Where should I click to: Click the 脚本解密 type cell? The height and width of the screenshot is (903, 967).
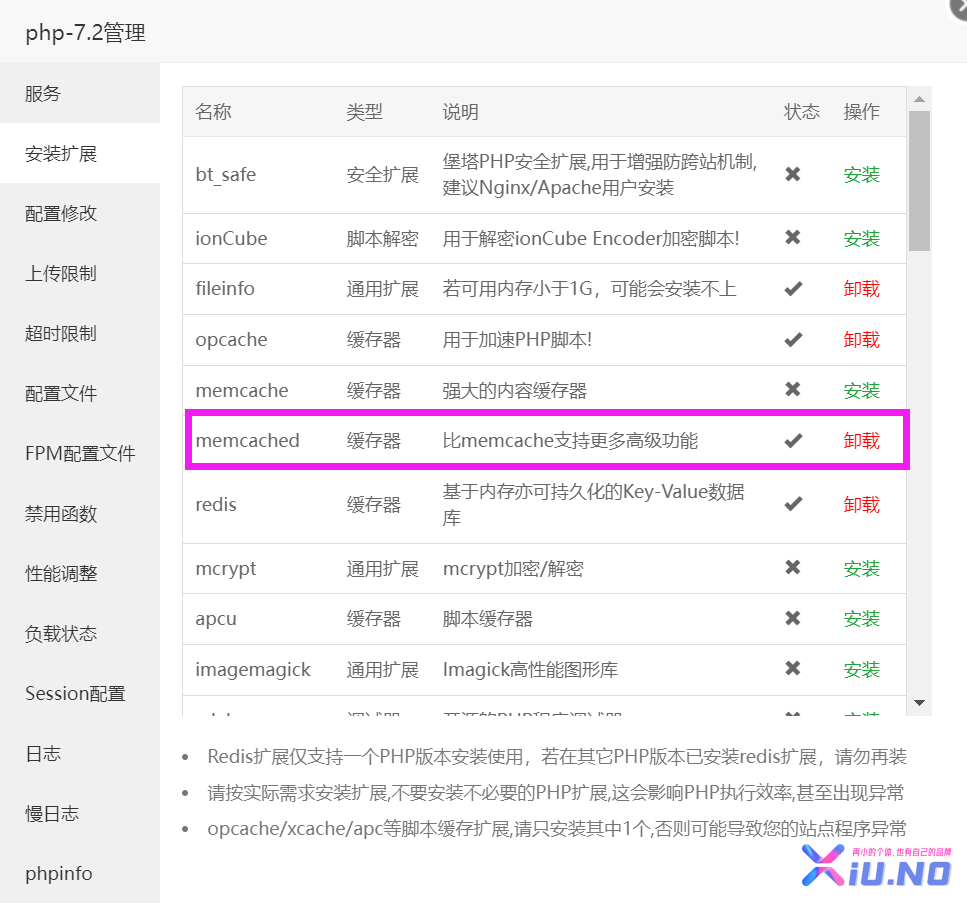(x=382, y=239)
